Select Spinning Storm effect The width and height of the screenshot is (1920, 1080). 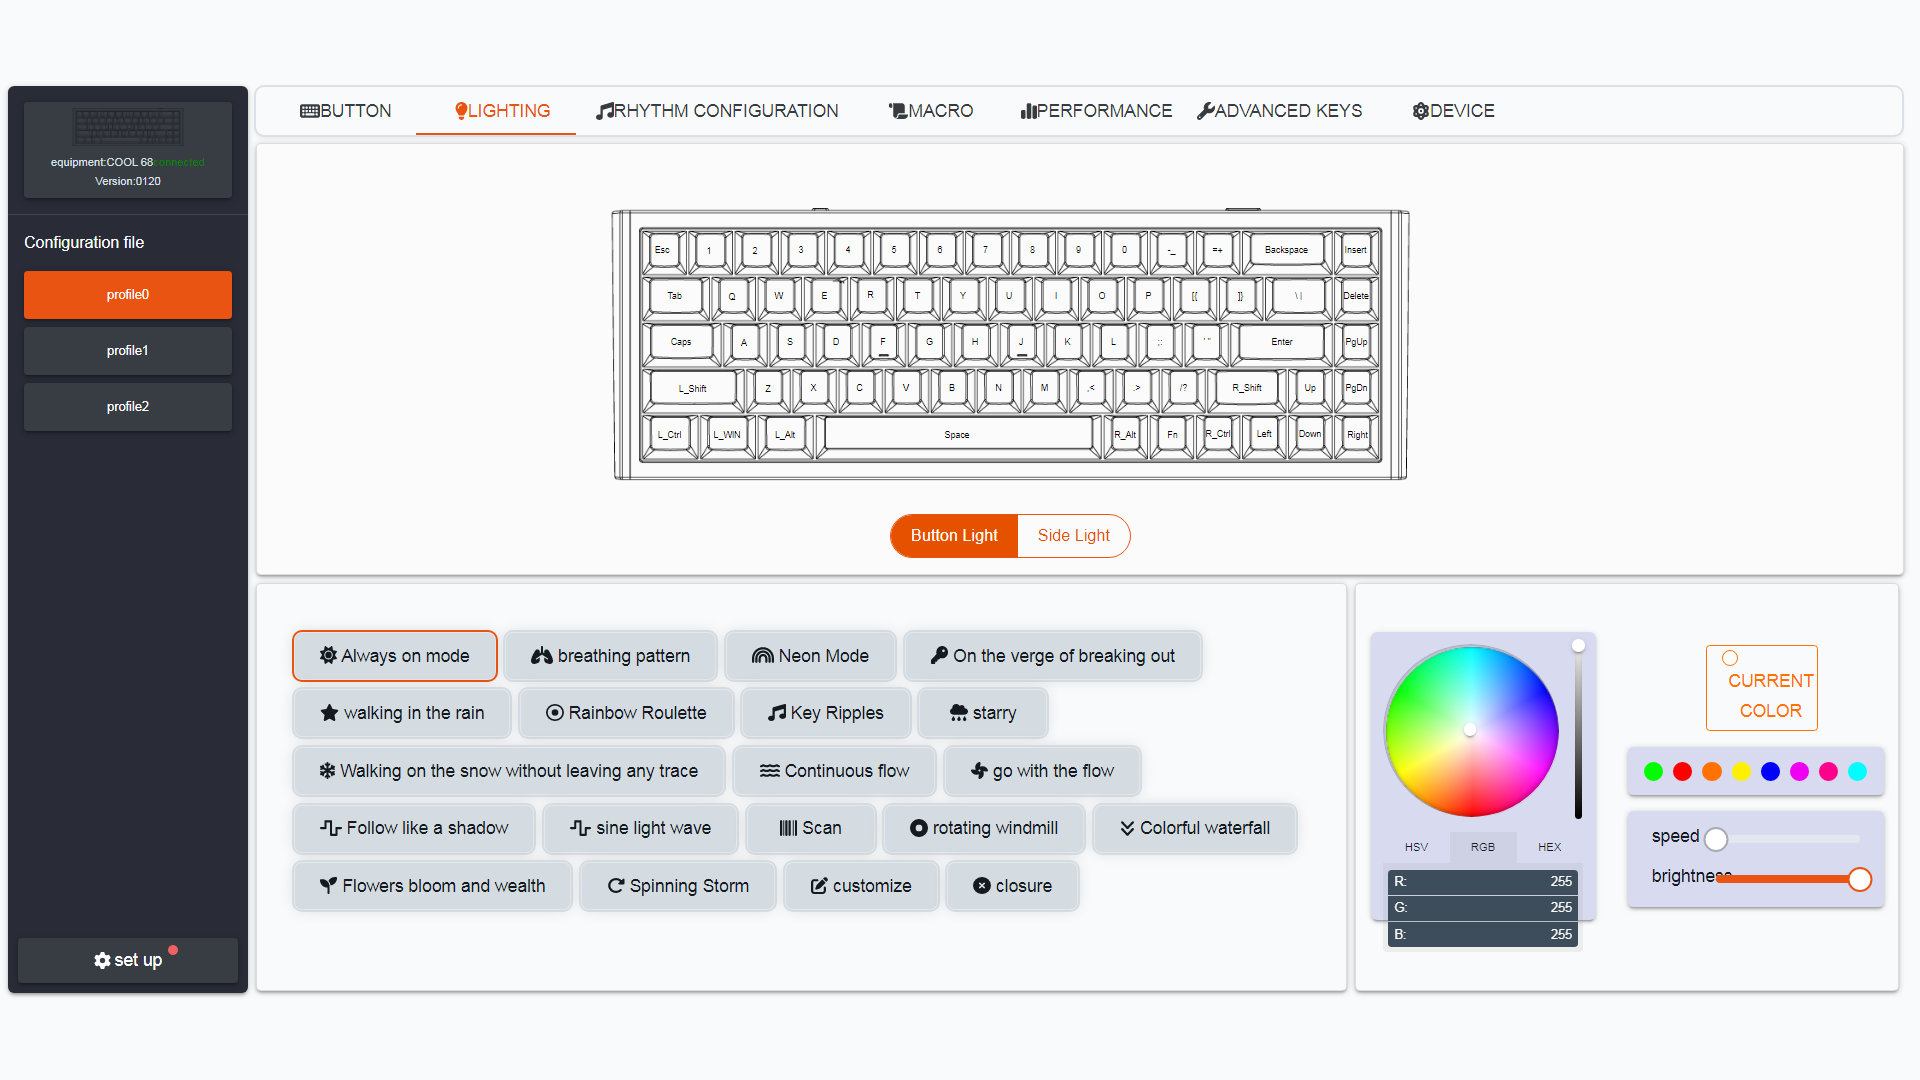tap(678, 886)
